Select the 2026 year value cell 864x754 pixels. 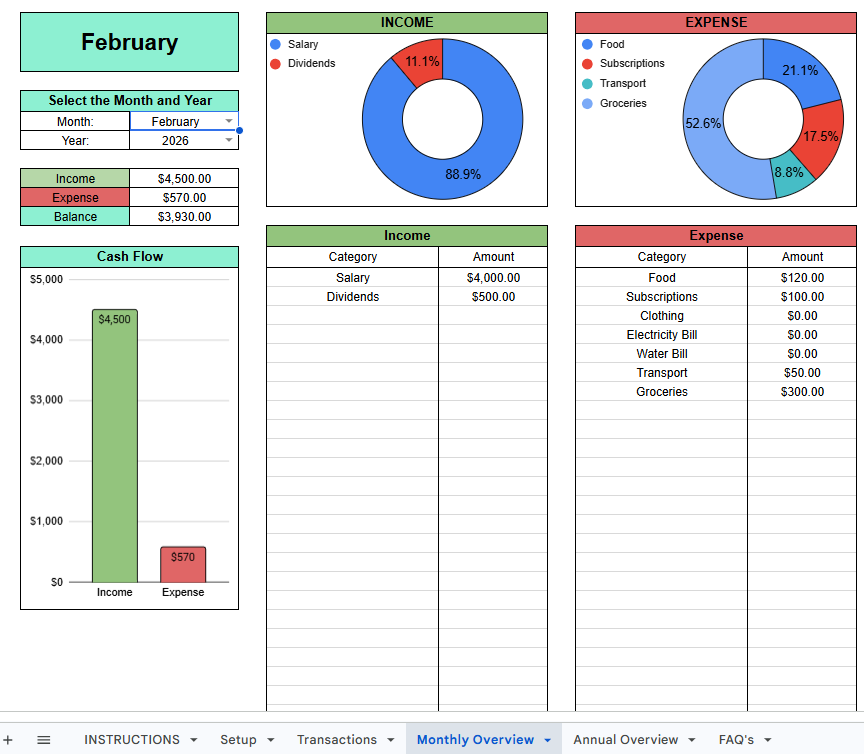tap(184, 141)
